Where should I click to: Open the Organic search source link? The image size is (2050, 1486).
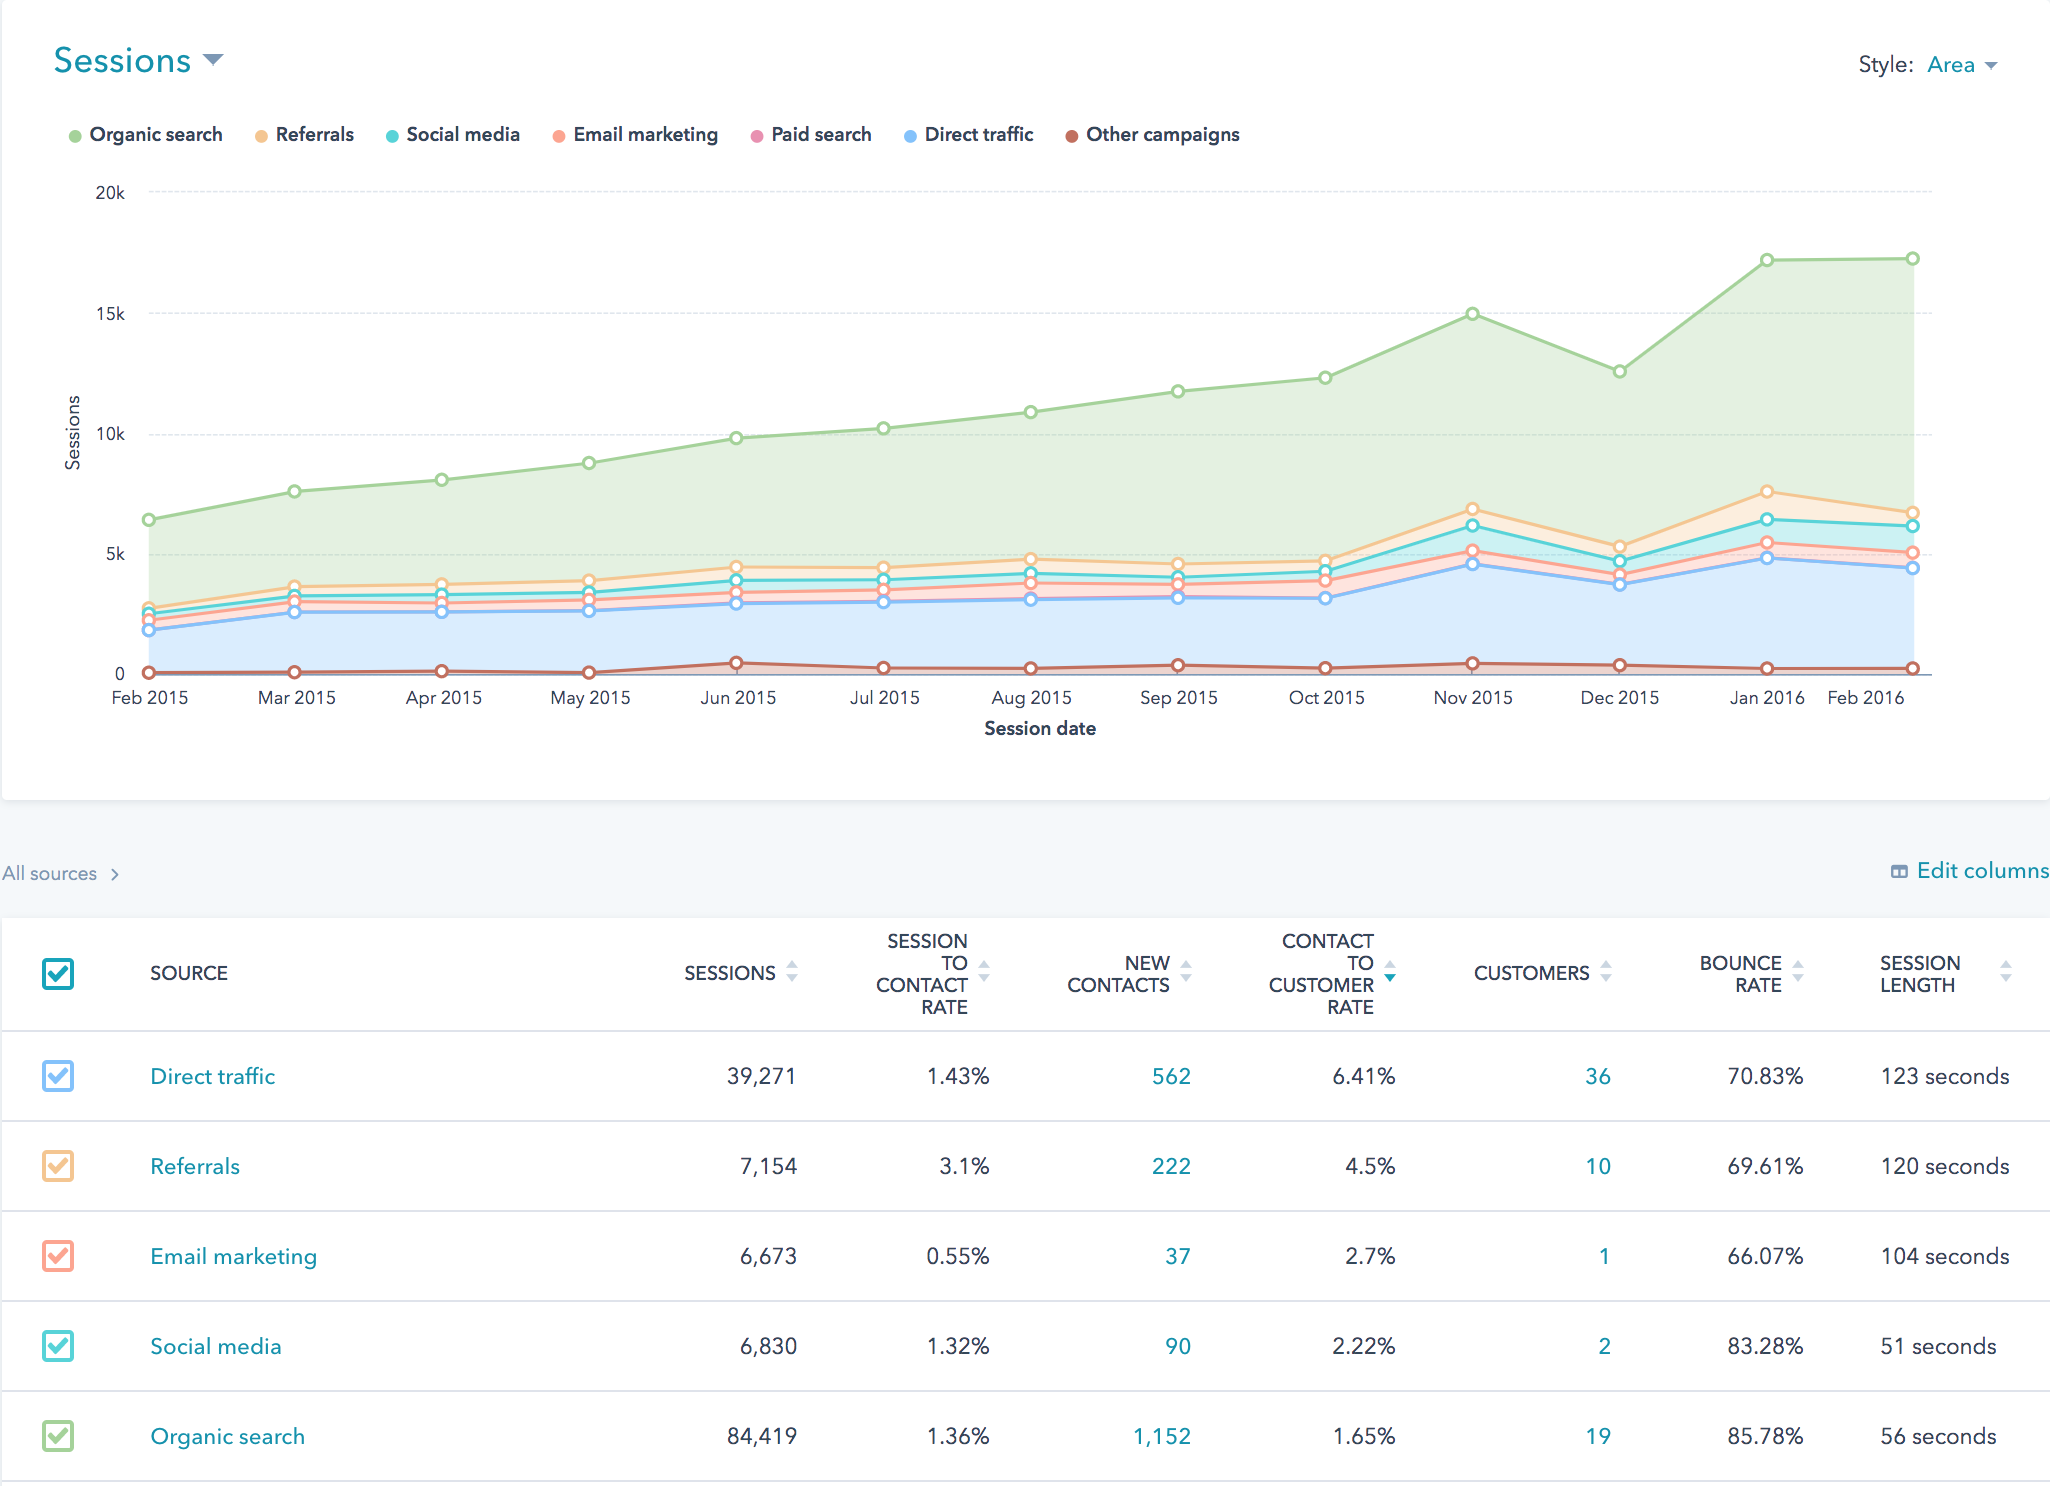pos(227,1436)
